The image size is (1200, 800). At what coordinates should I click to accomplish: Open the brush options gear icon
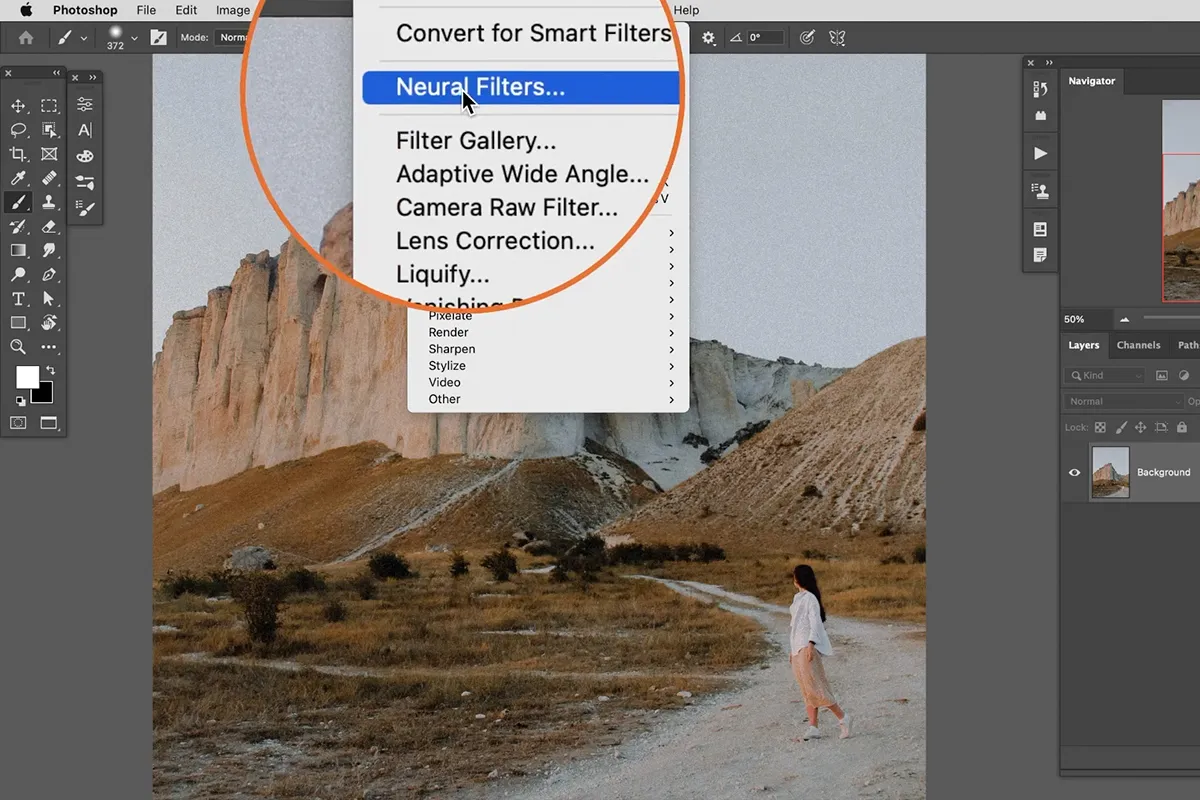[709, 38]
